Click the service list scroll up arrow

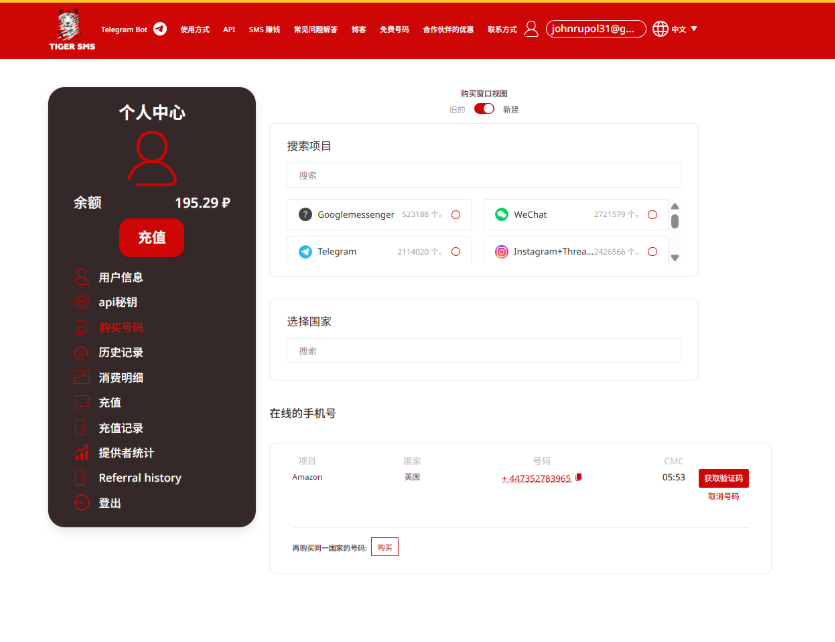point(675,207)
